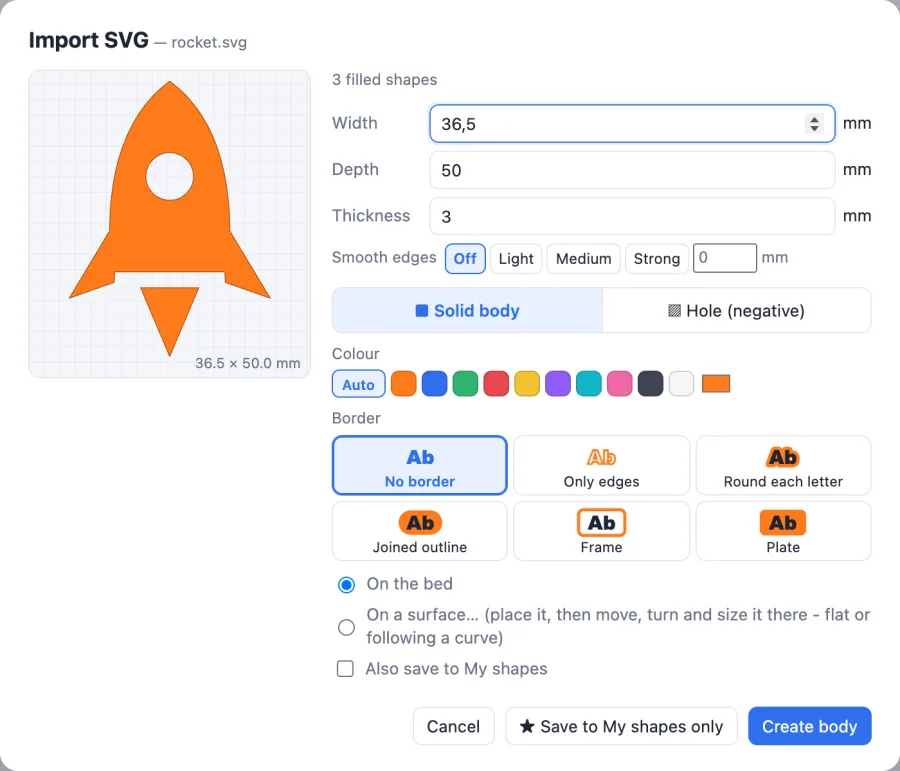Viewport: 900px width, 771px height.
Task: Pick the red colour swatch
Action: [x=496, y=384]
